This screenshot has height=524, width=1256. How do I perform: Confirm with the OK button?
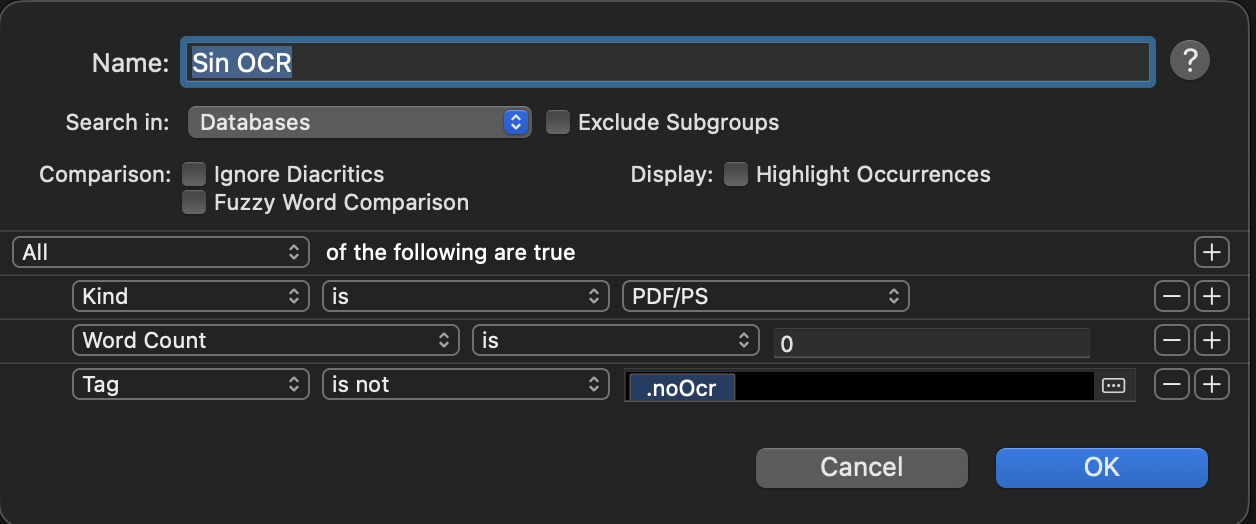pos(1101,467)
